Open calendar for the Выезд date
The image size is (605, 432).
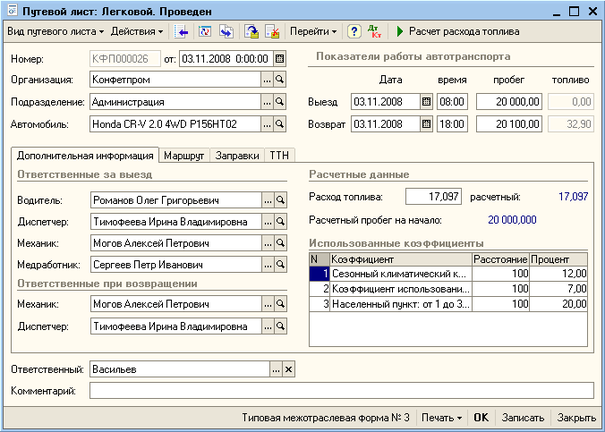pos(427,102)
